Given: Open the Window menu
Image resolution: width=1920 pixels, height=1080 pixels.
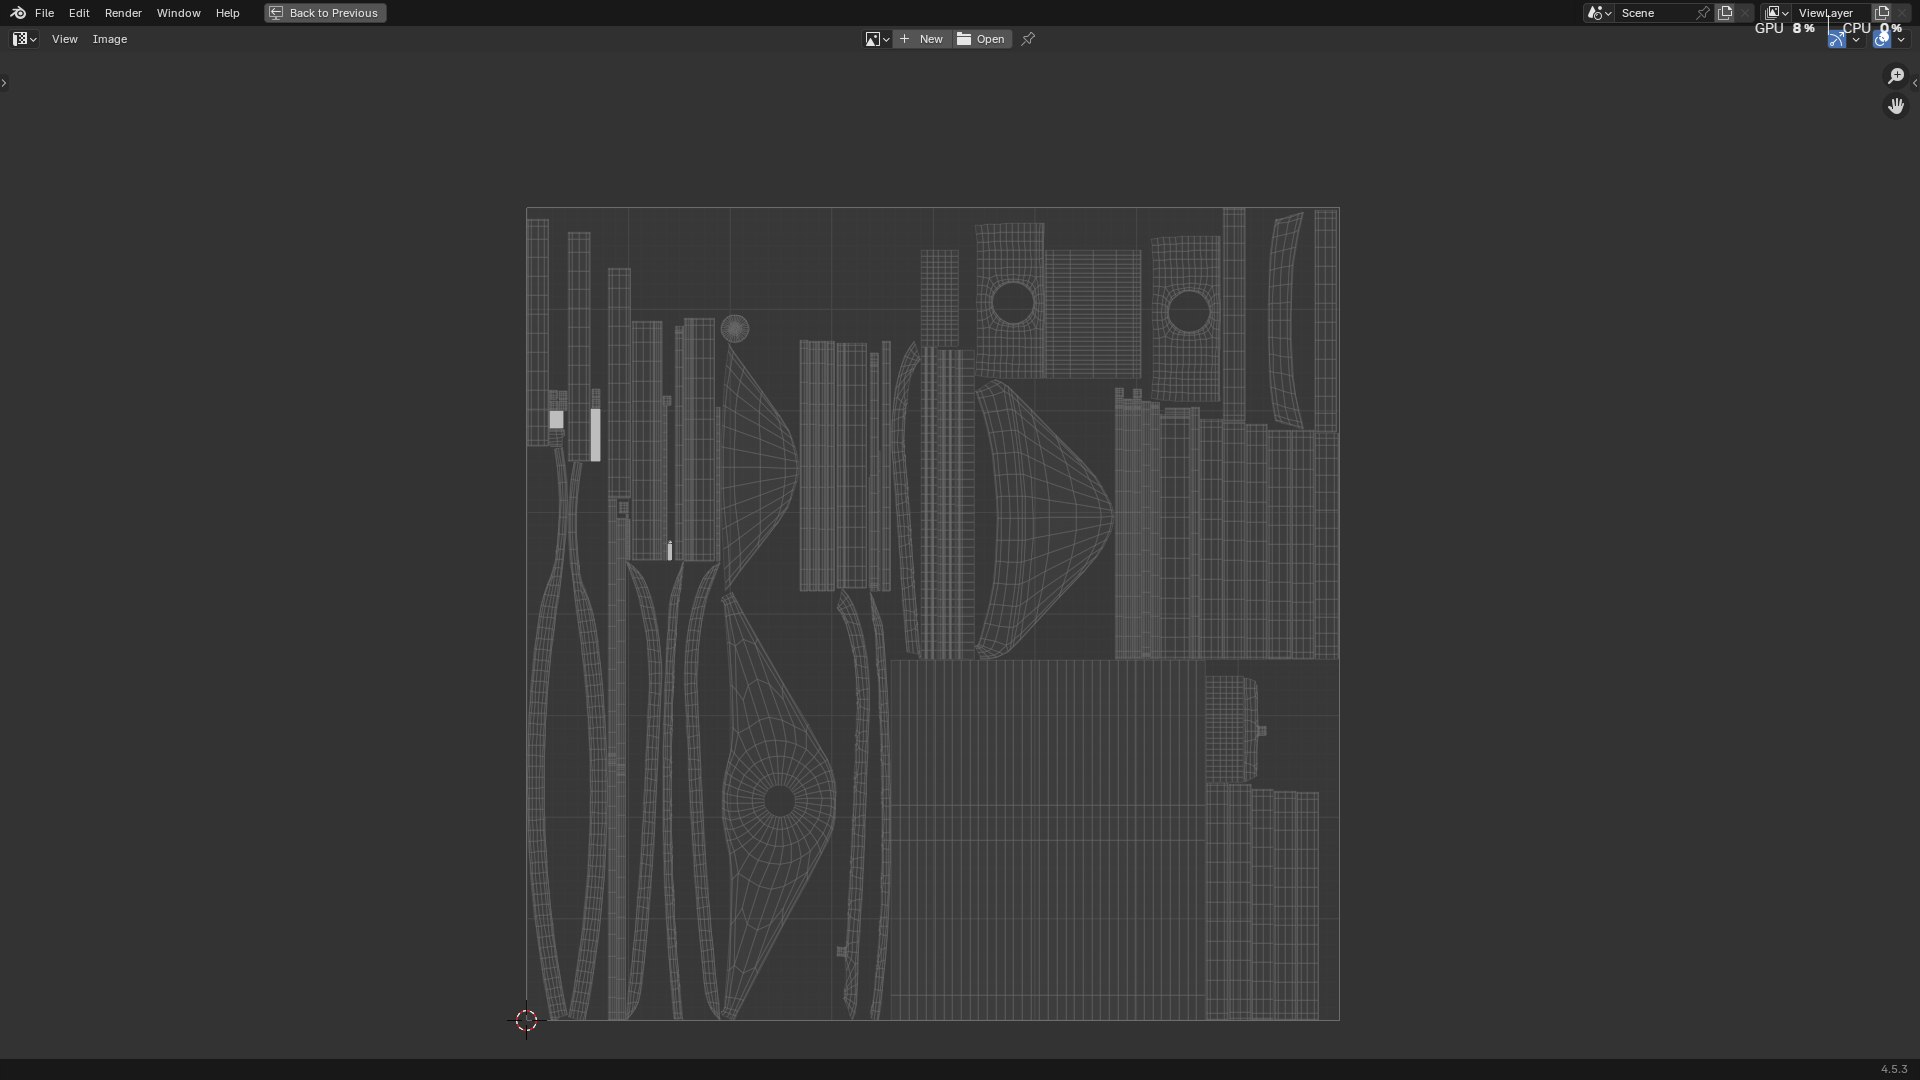Looking at the screenshot, I should pos(178,13).
